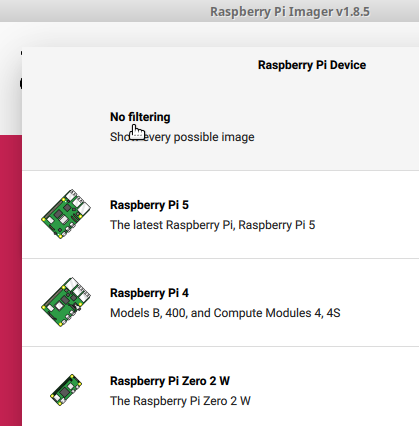The image size is (419, 426).
Task: Click the Raspberry Pi 4 board icon
Action: (x=66, y=302)
